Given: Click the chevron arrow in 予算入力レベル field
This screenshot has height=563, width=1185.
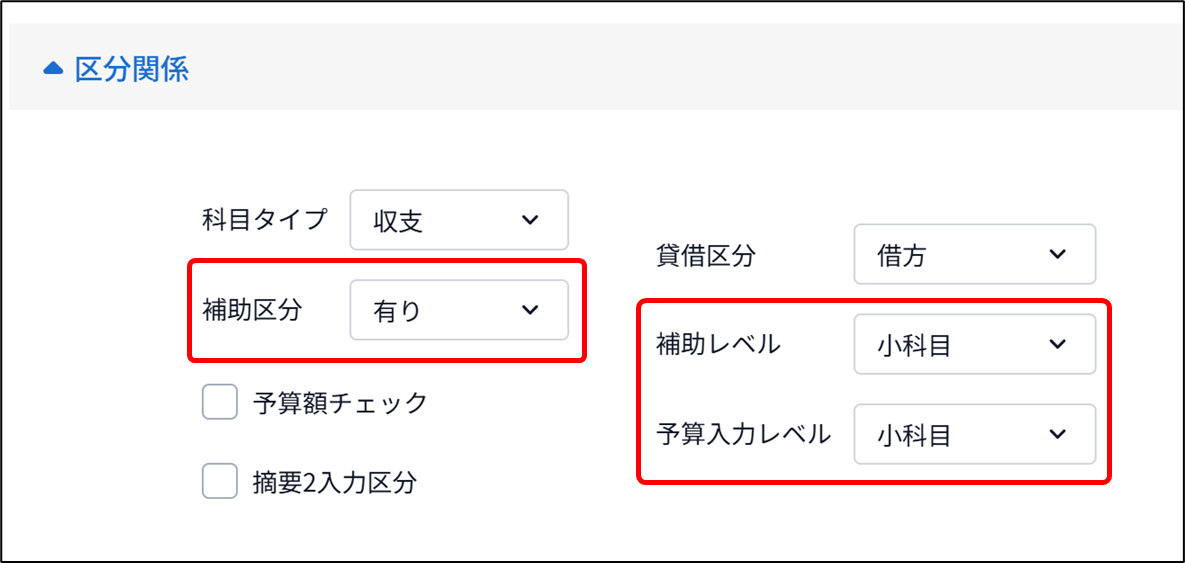Looking at the screenshot, I should (1057, 434).
